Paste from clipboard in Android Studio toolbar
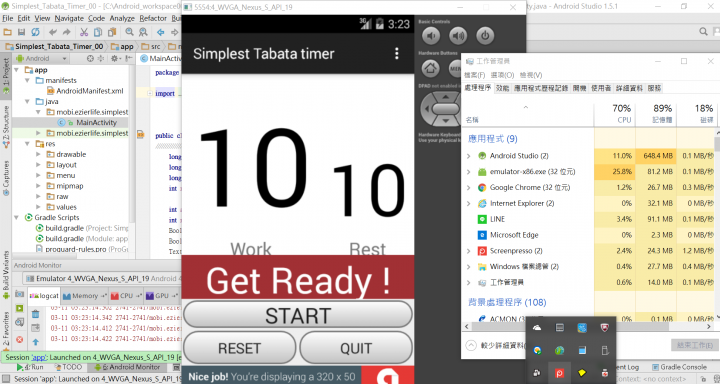The image size is (720, 384). [112, 32]
